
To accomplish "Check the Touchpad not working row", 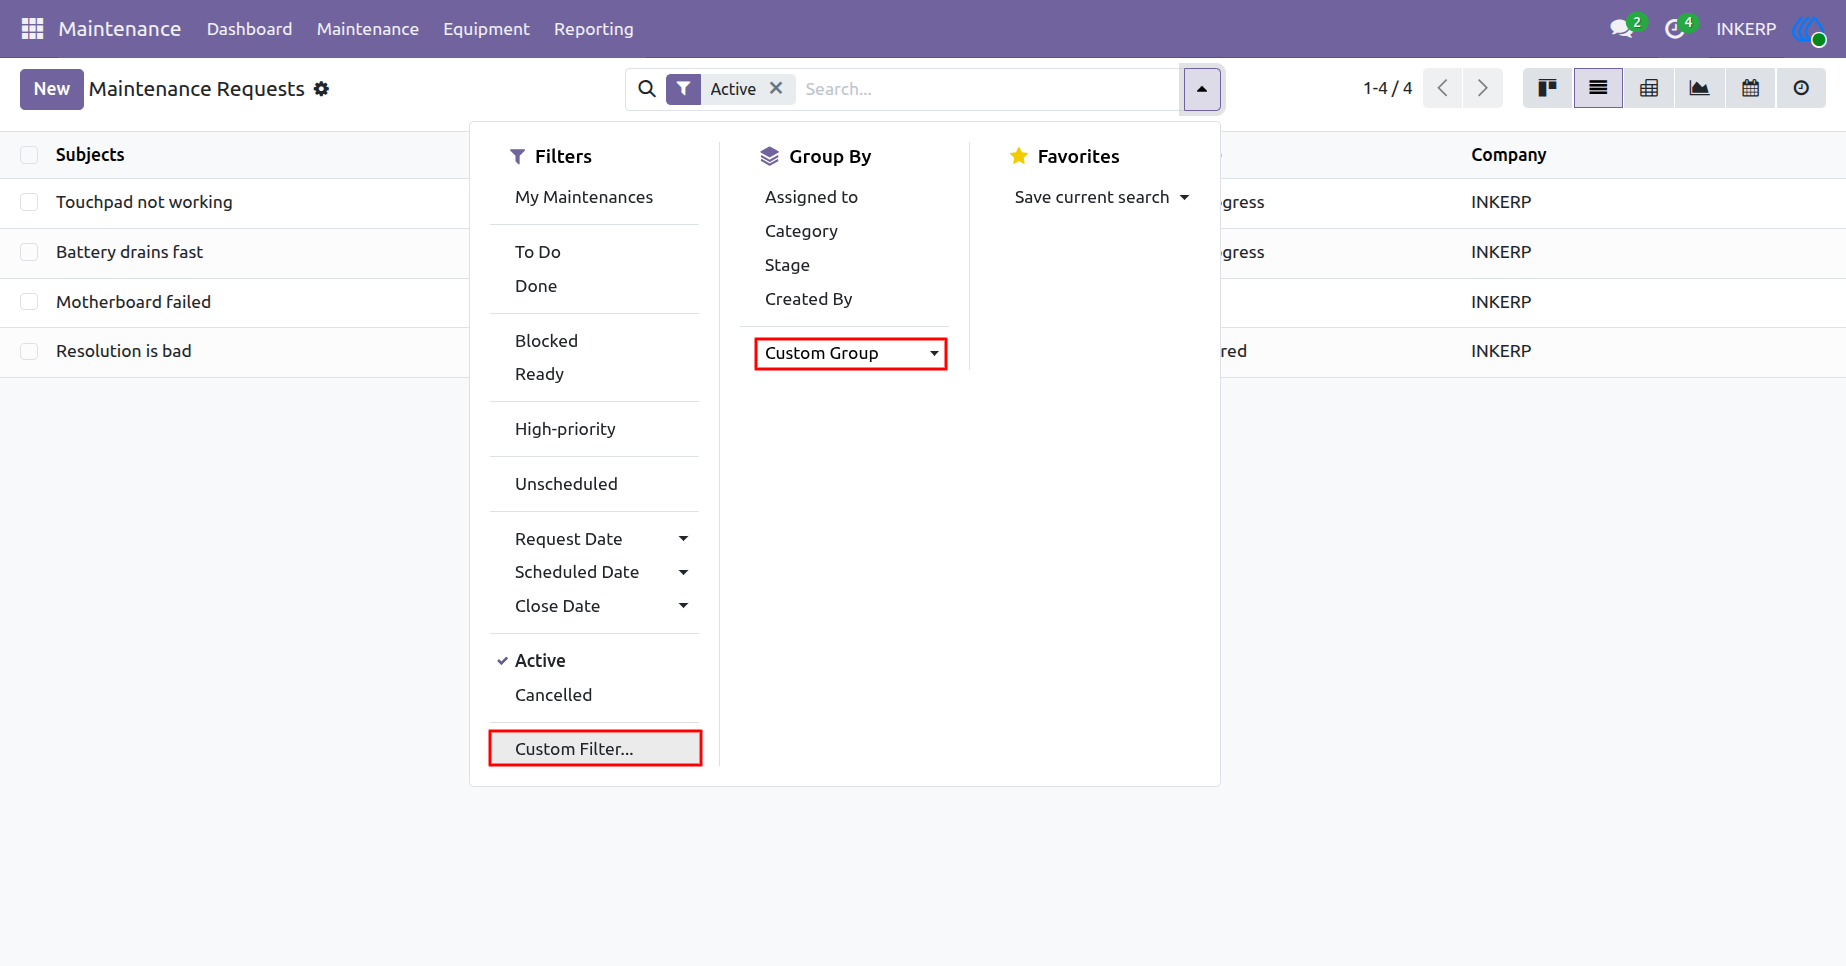I will click(29, 202).
